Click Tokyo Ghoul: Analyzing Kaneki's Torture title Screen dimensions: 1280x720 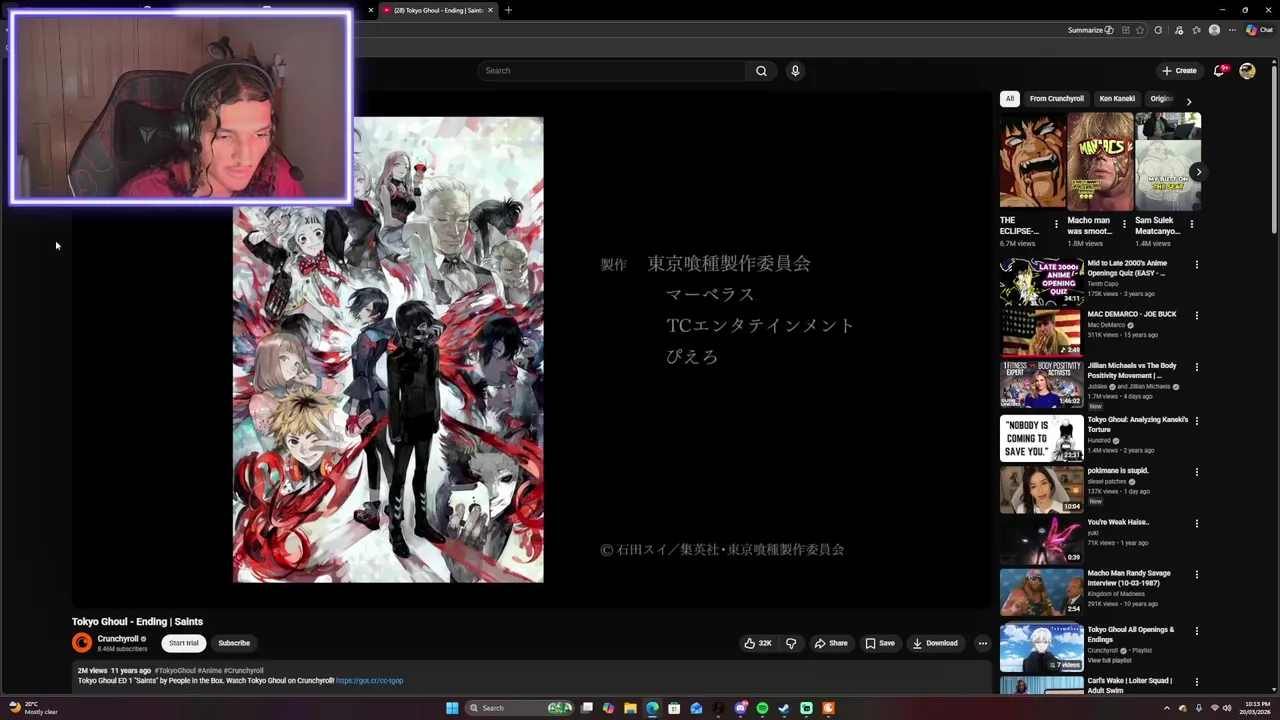pos(1137,425)
